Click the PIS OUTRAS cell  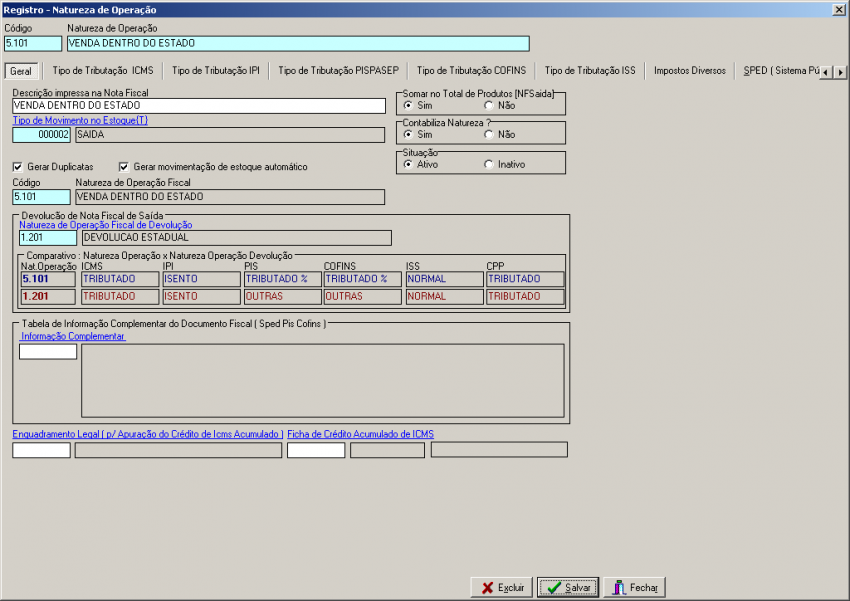(283, 296)
